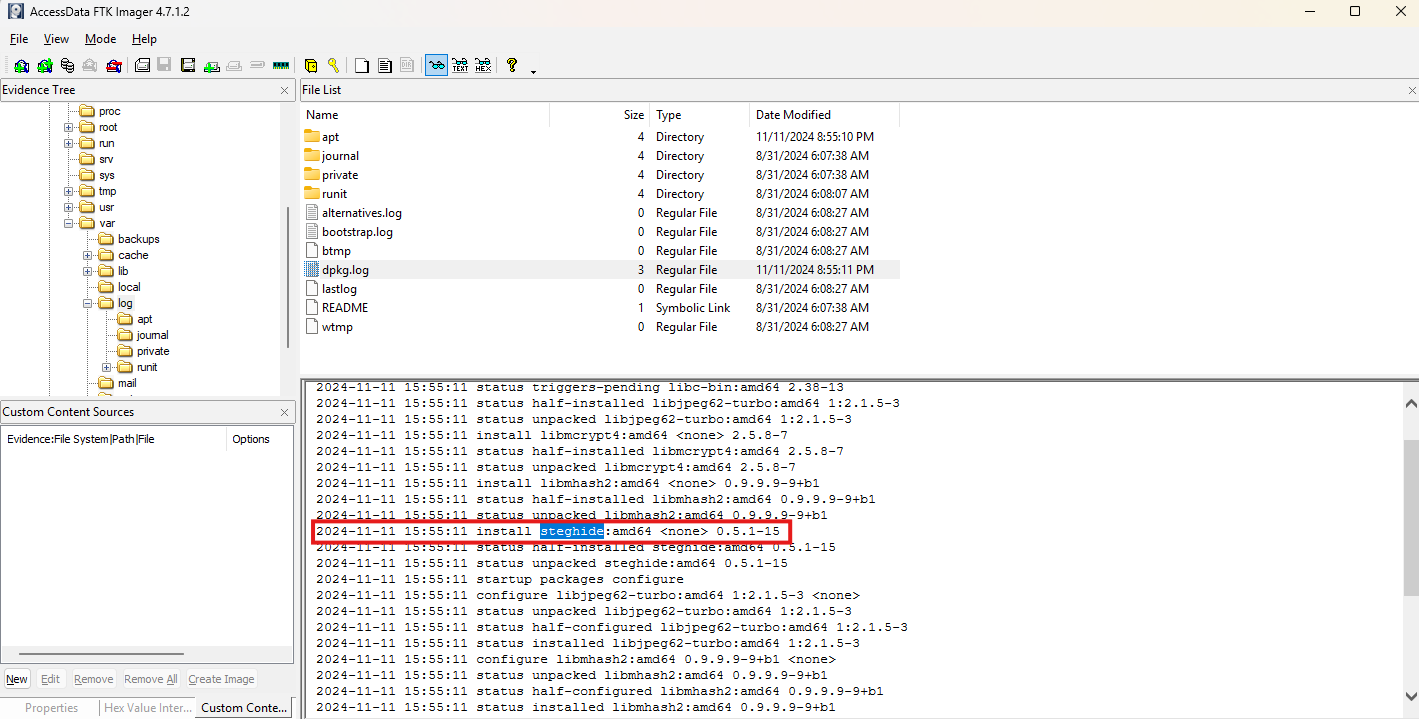Toggle automatic file preview glasses mode

436,66
